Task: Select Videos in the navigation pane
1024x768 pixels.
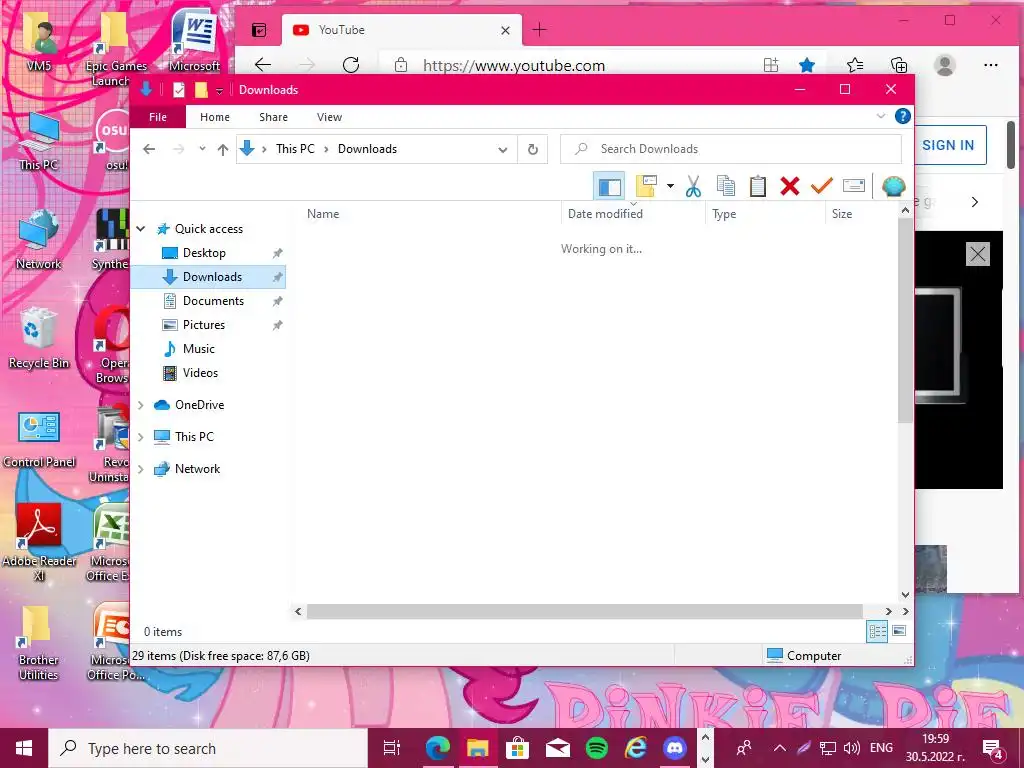Action: point(200,373)
